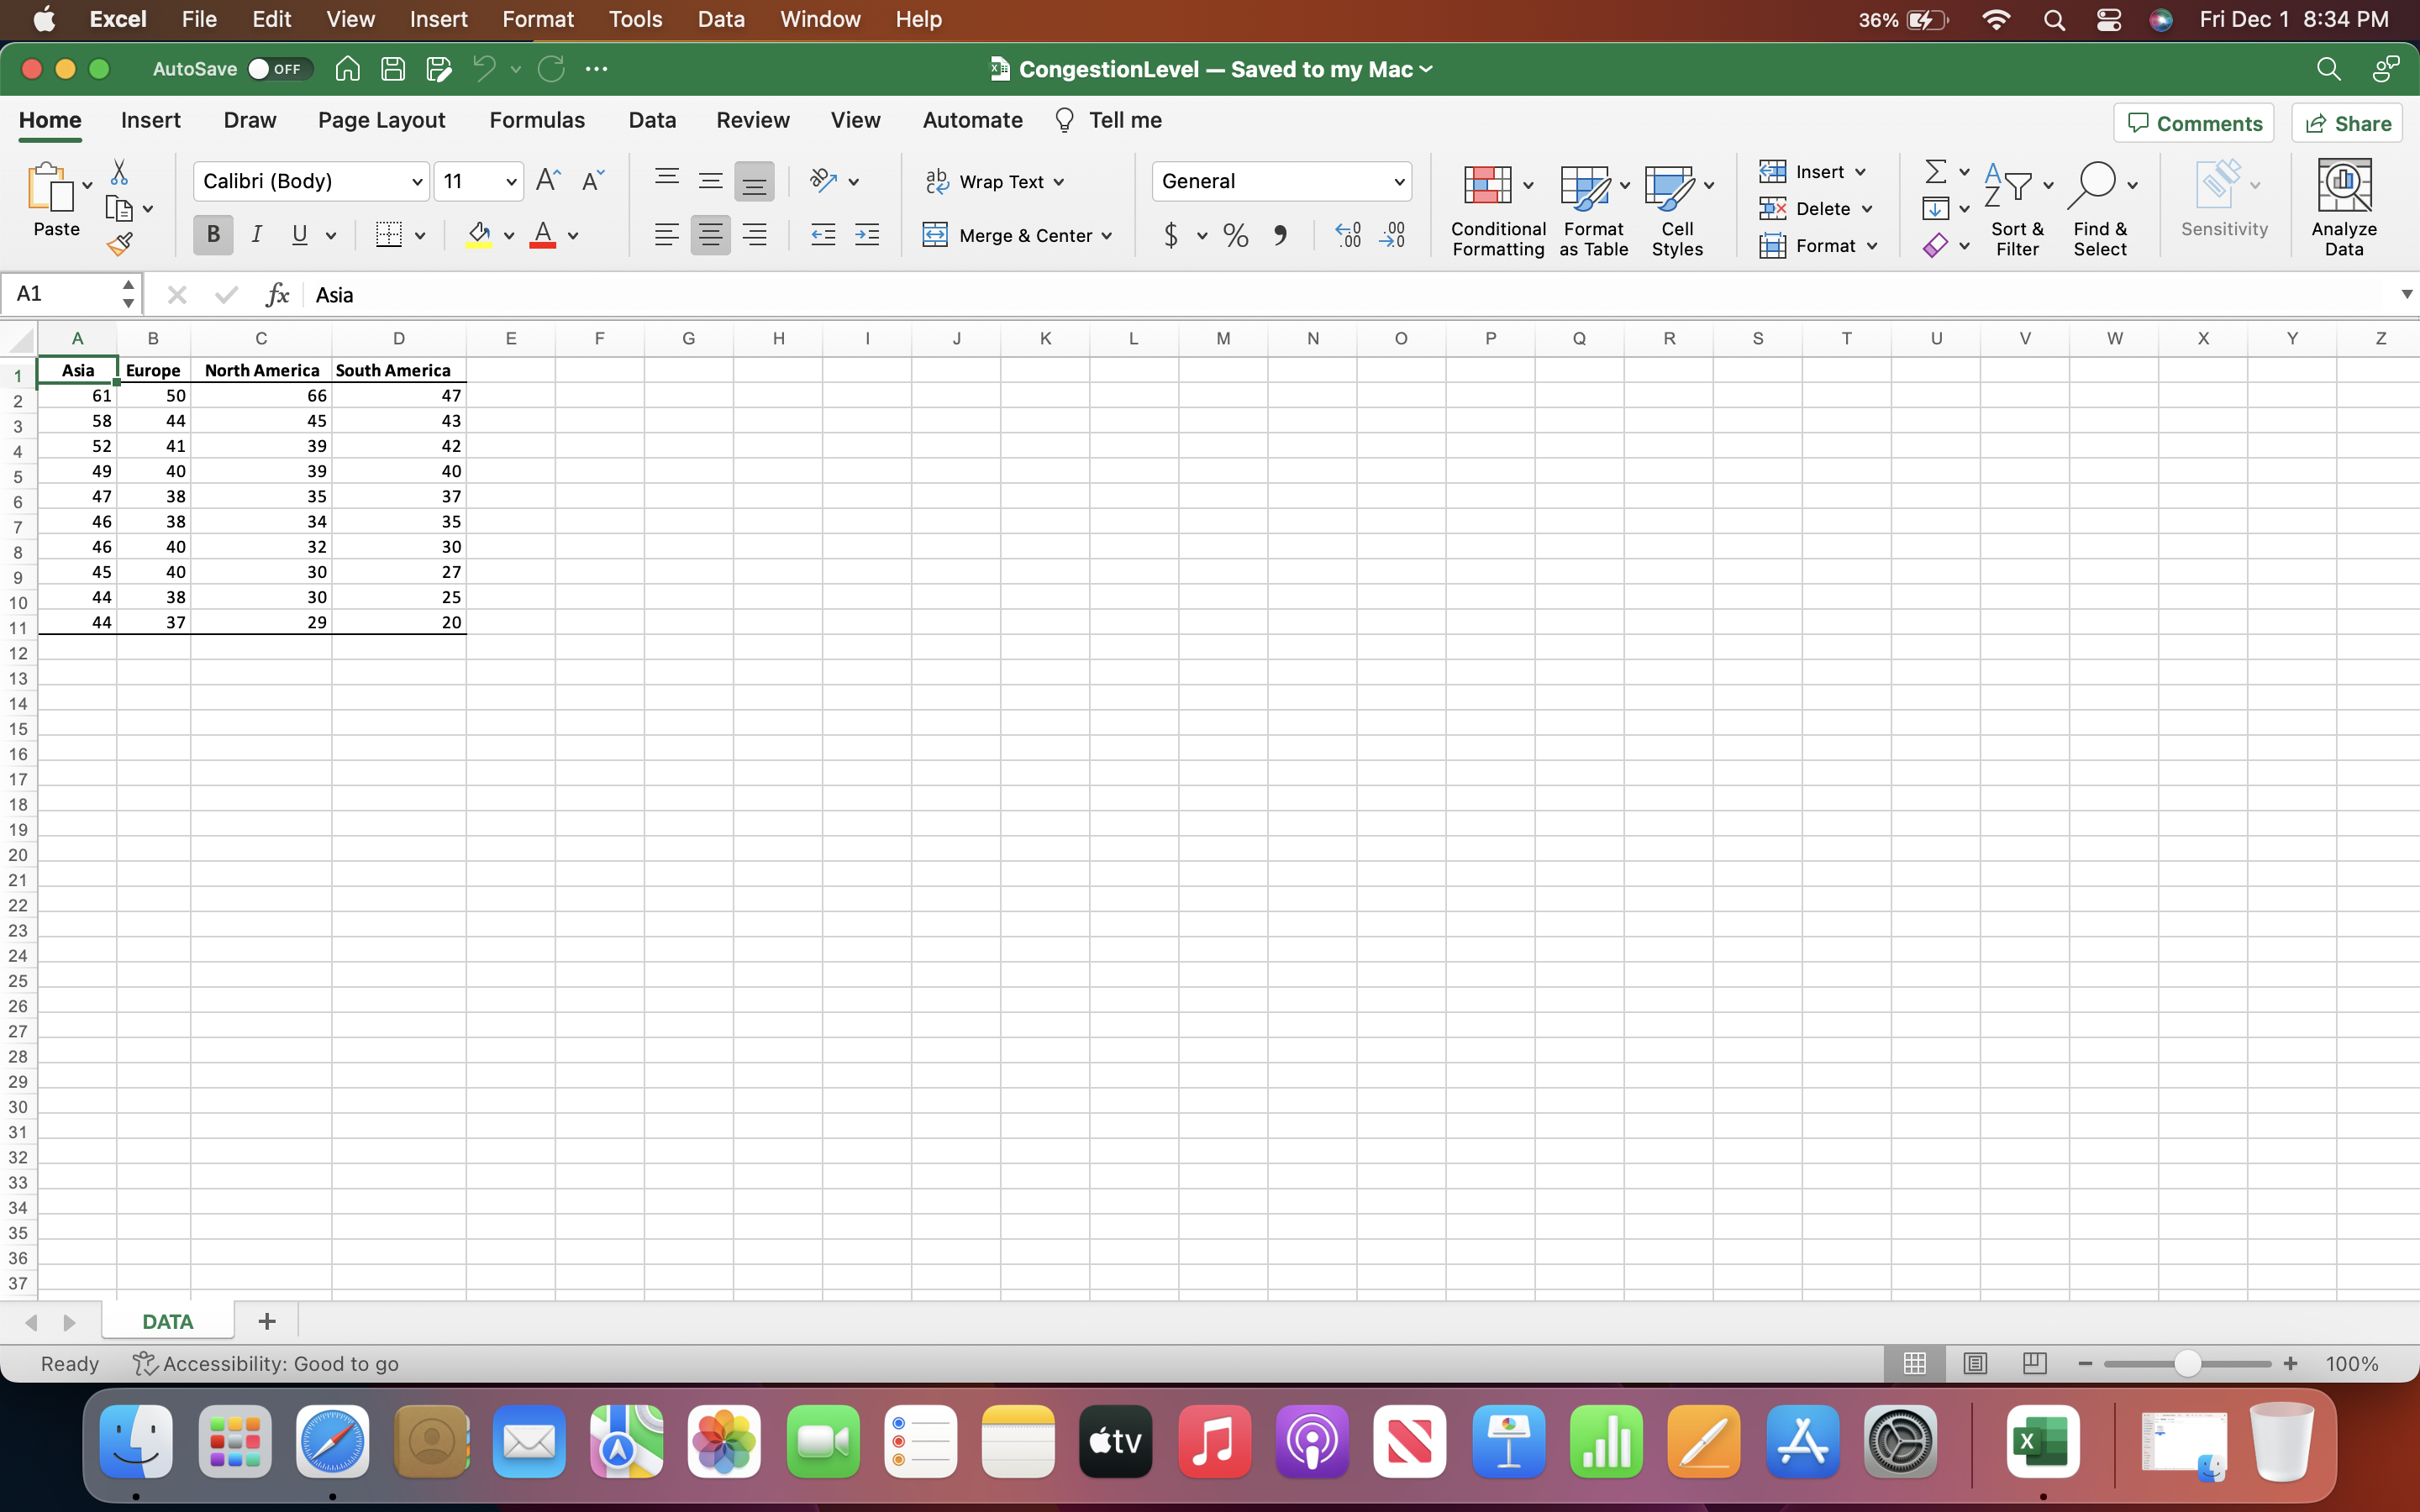Click the Increase Indent icon
This screenshot has width=2420, height=1512.
pos(867,236)
